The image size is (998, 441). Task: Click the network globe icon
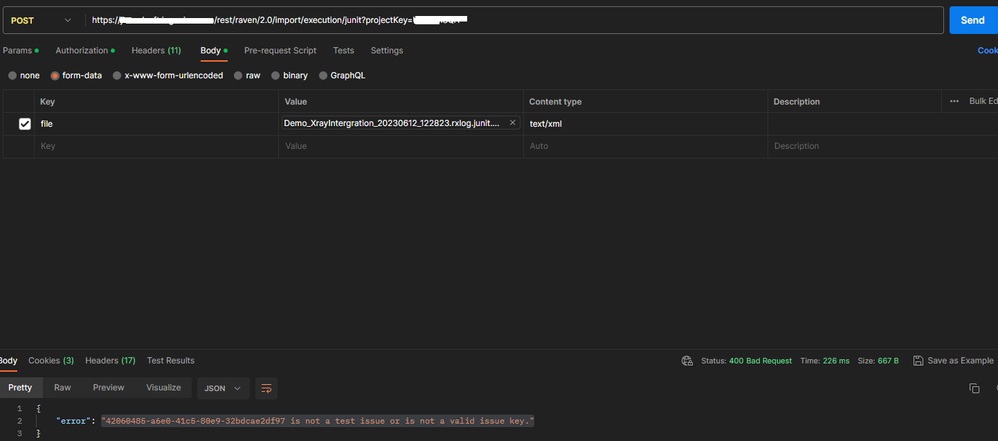[x=687, y=361]
